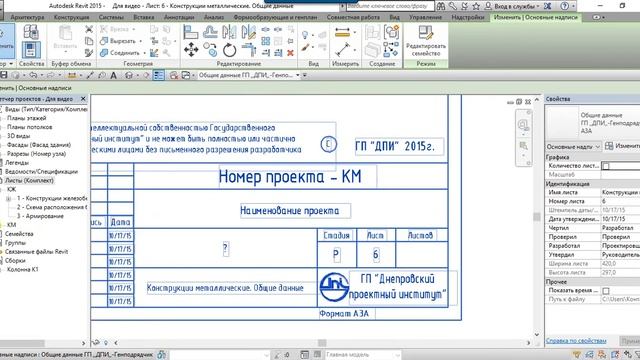The height and width of the screenshot is (360, 640).
Task: Click the Move tool in Редактирование panel
Action: [191, 50]
